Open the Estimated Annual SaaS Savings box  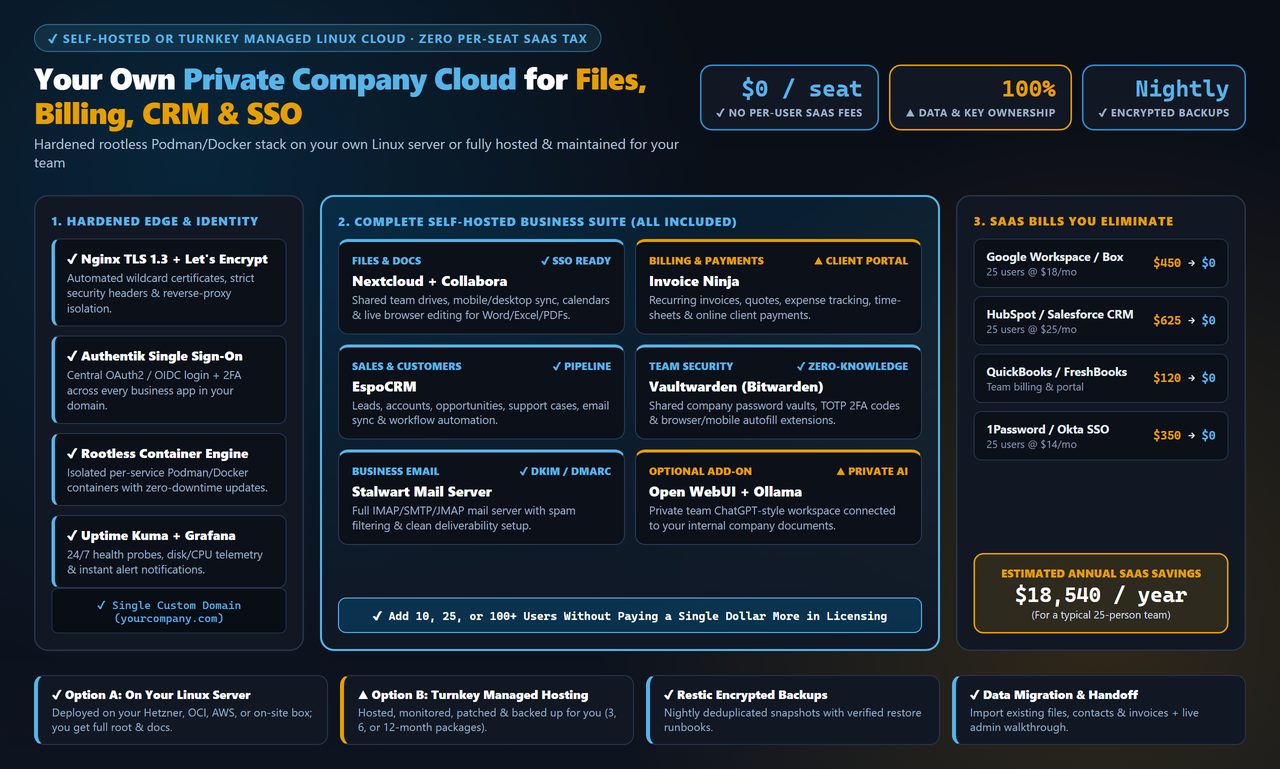click(x=1101, y=593)
